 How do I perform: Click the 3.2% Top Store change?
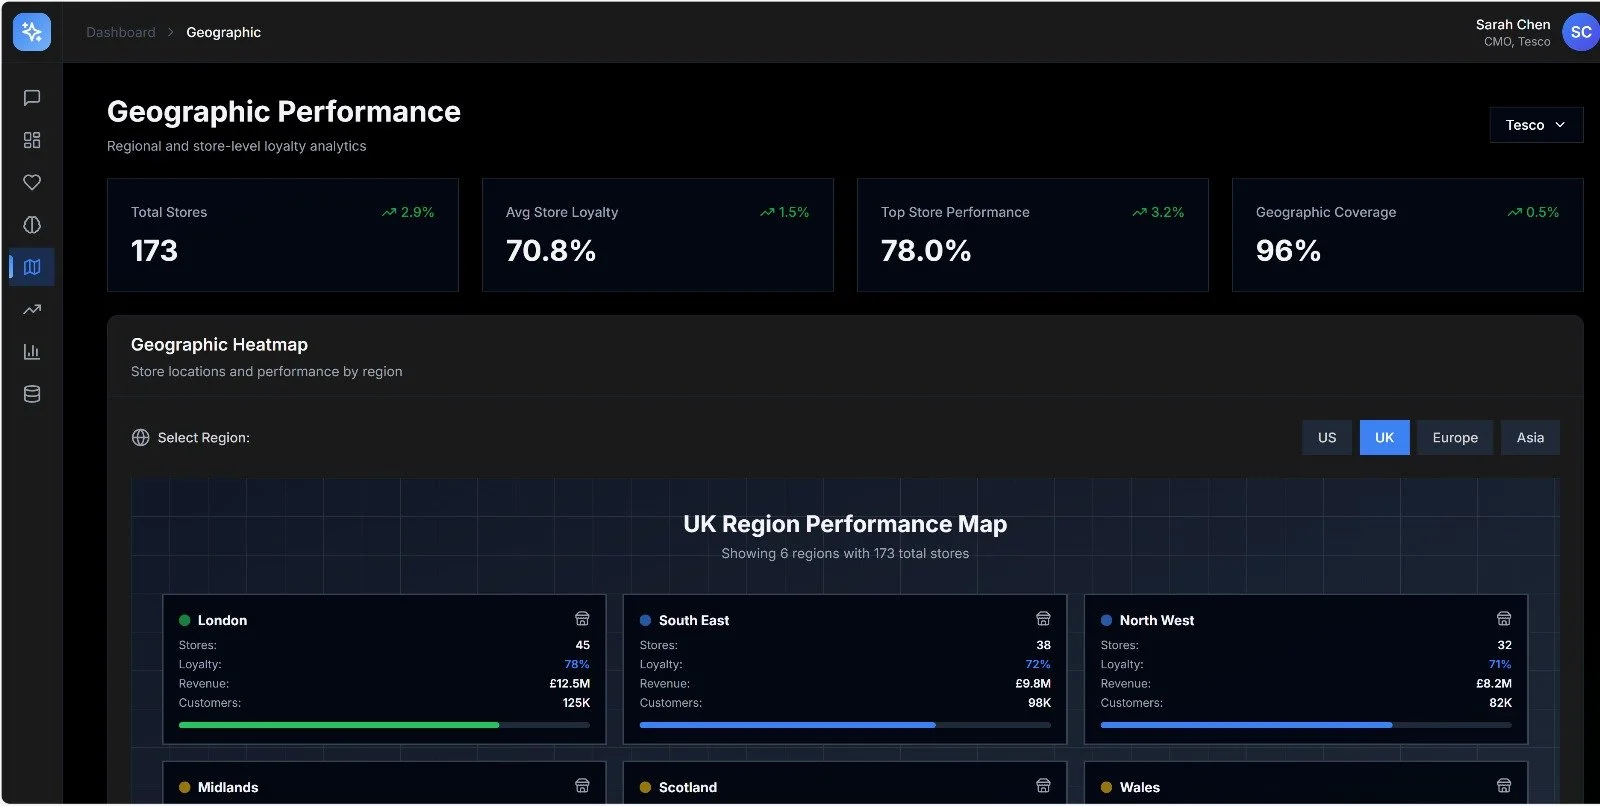pos(1167,212)
